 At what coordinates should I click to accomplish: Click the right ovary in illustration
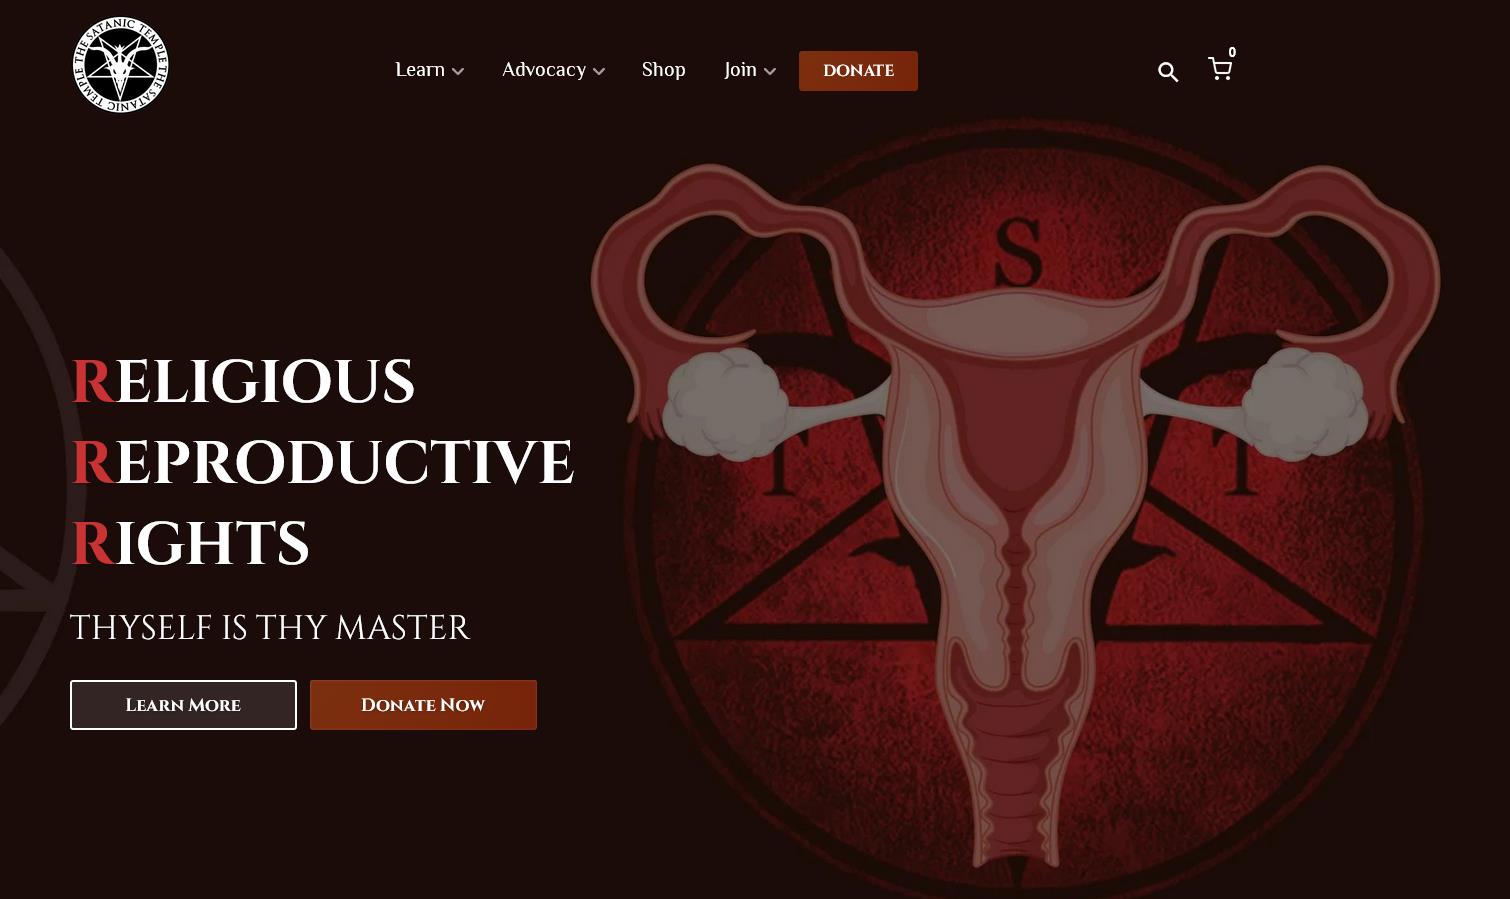click(1304, 403)
